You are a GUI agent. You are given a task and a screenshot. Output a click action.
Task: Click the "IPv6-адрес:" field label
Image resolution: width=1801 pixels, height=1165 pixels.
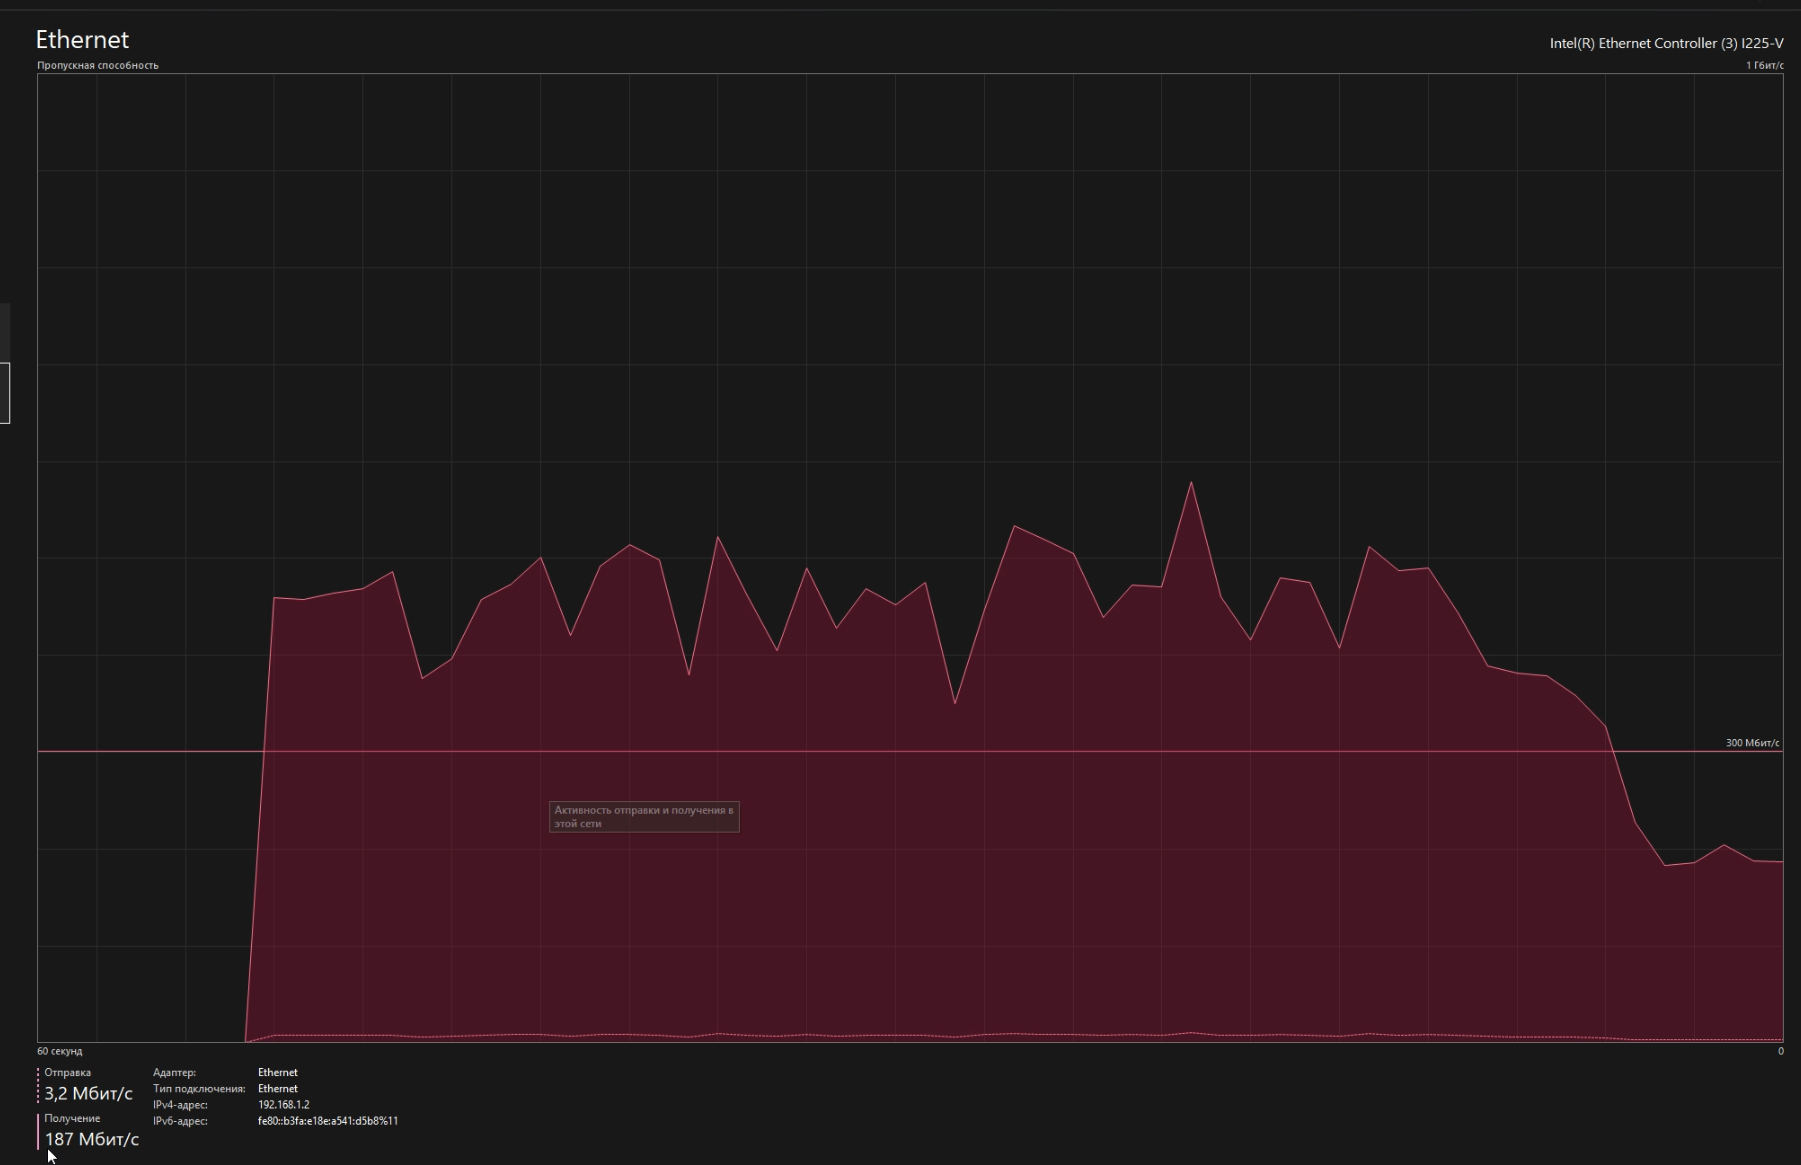[x=180, y=1121]
